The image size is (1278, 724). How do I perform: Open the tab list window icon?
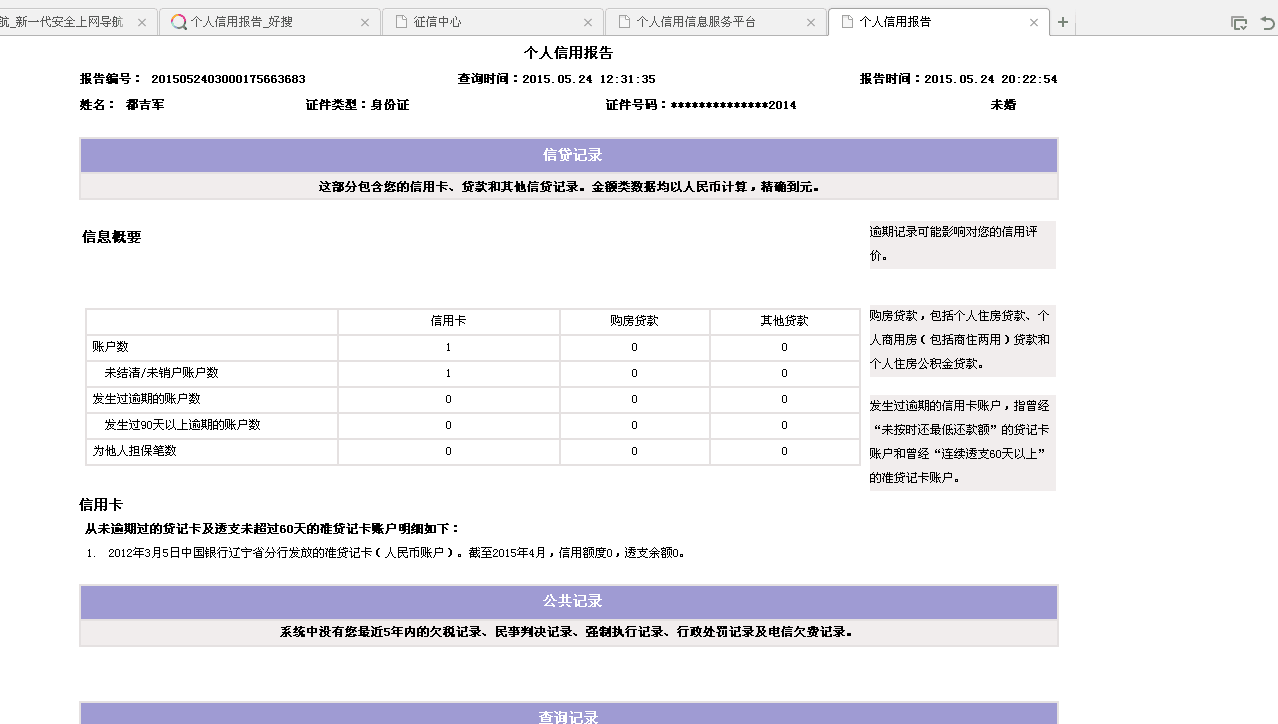point(1239,22)
